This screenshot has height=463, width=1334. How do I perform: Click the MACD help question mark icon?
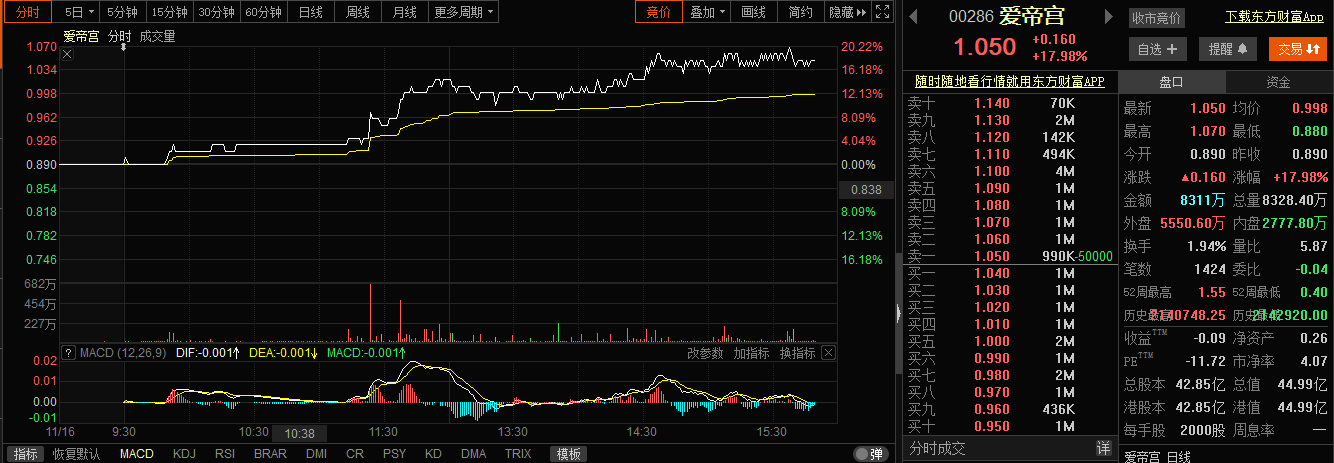68,352
